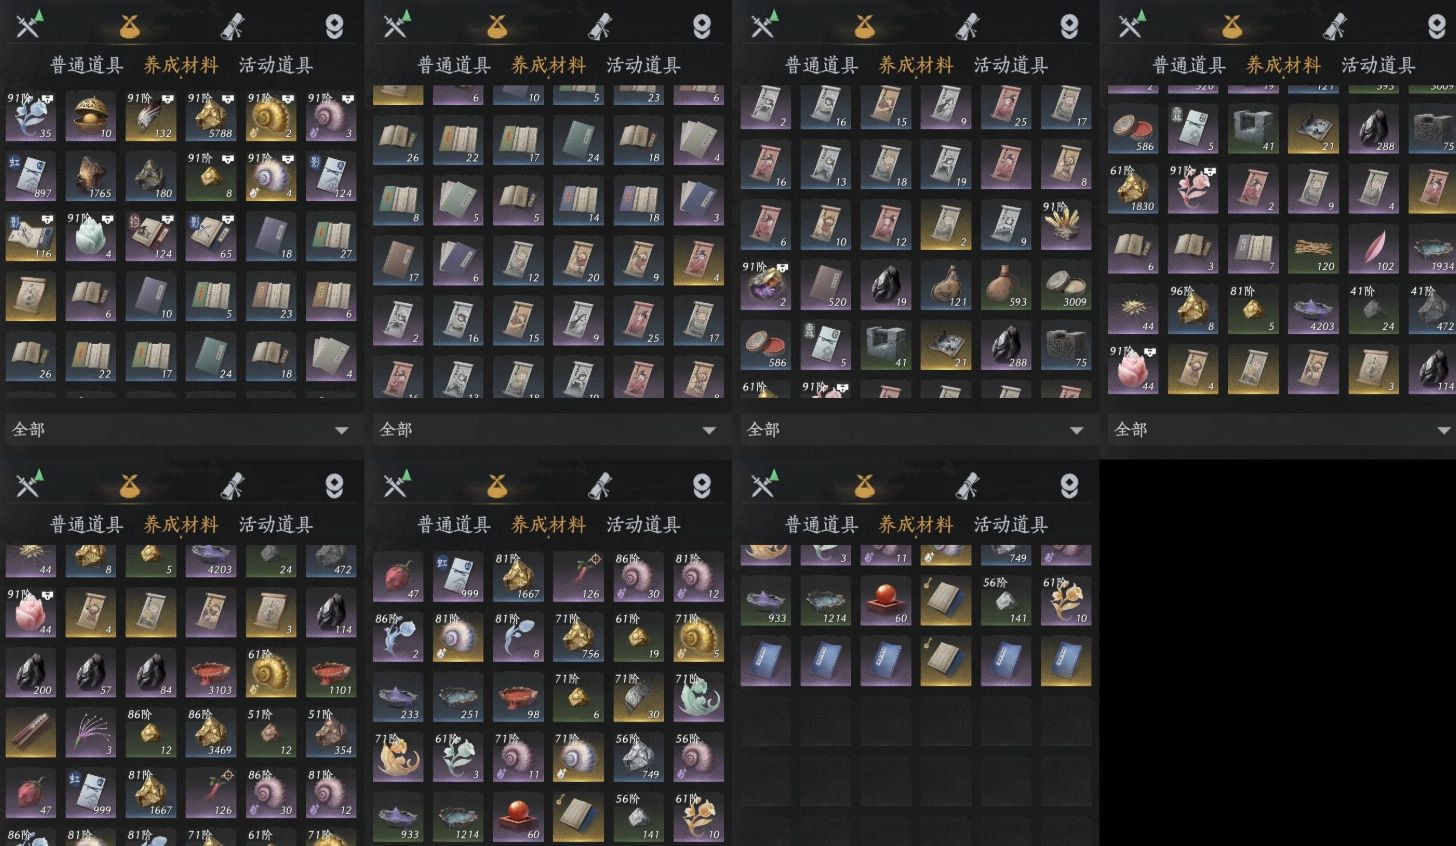Click the blue 虹 card with 897
The width and height of the screenshot is (1456, 846).
coord(31,177)
